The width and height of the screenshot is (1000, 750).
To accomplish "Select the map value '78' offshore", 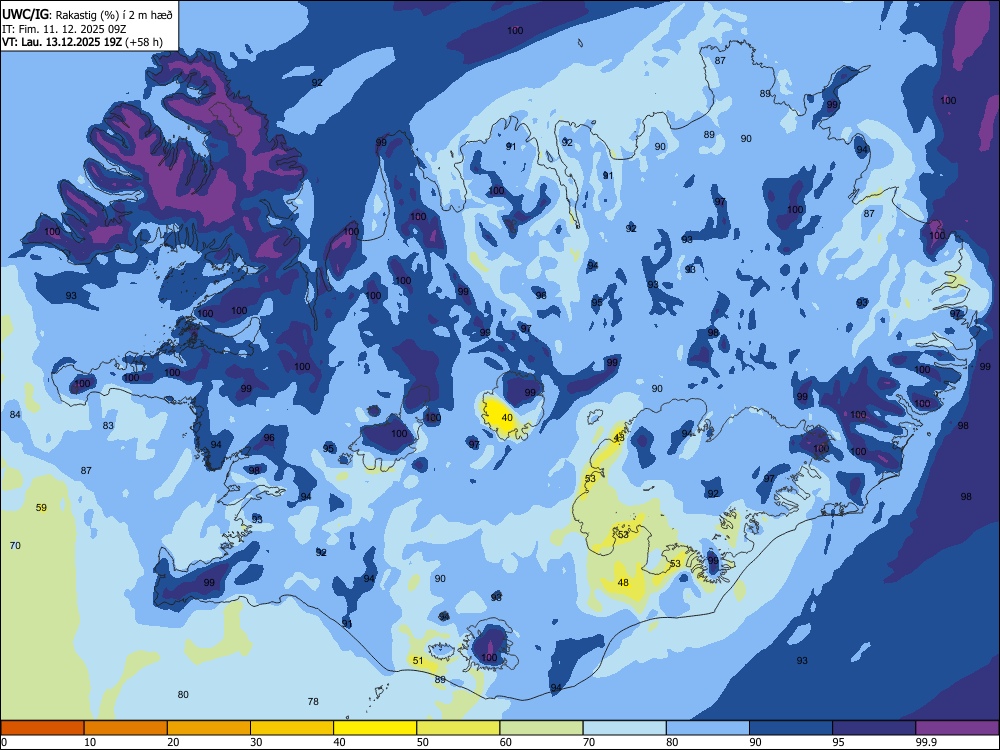I will 313,702.
